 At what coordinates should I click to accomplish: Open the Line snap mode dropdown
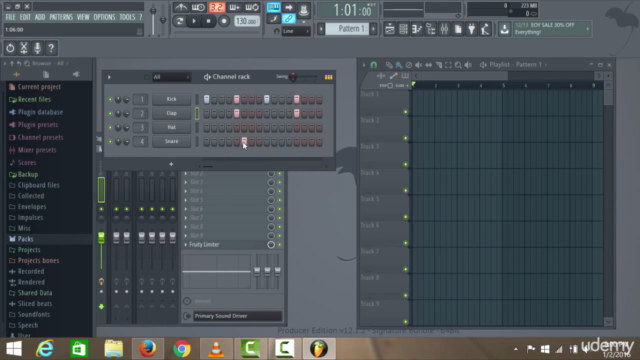point(296,31)
